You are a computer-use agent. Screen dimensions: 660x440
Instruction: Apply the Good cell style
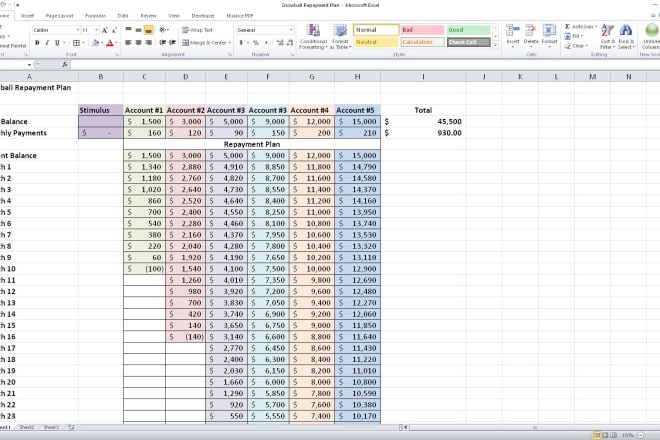[468, 30]
